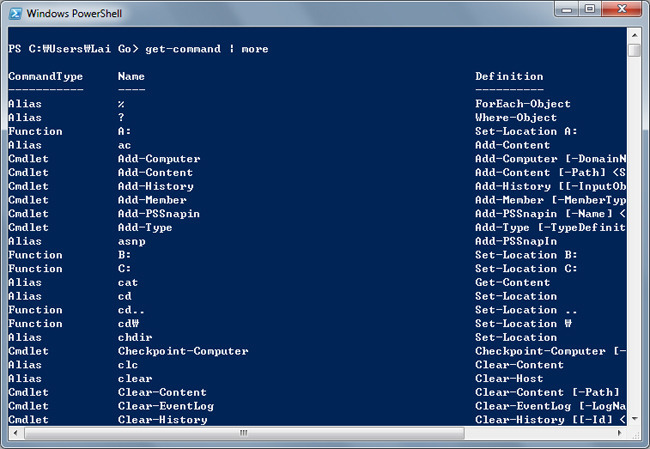This screenshot has width=650, height=449.
Task: Click the vertical scrollbar down arrow
Action: [x=634, y=419]
